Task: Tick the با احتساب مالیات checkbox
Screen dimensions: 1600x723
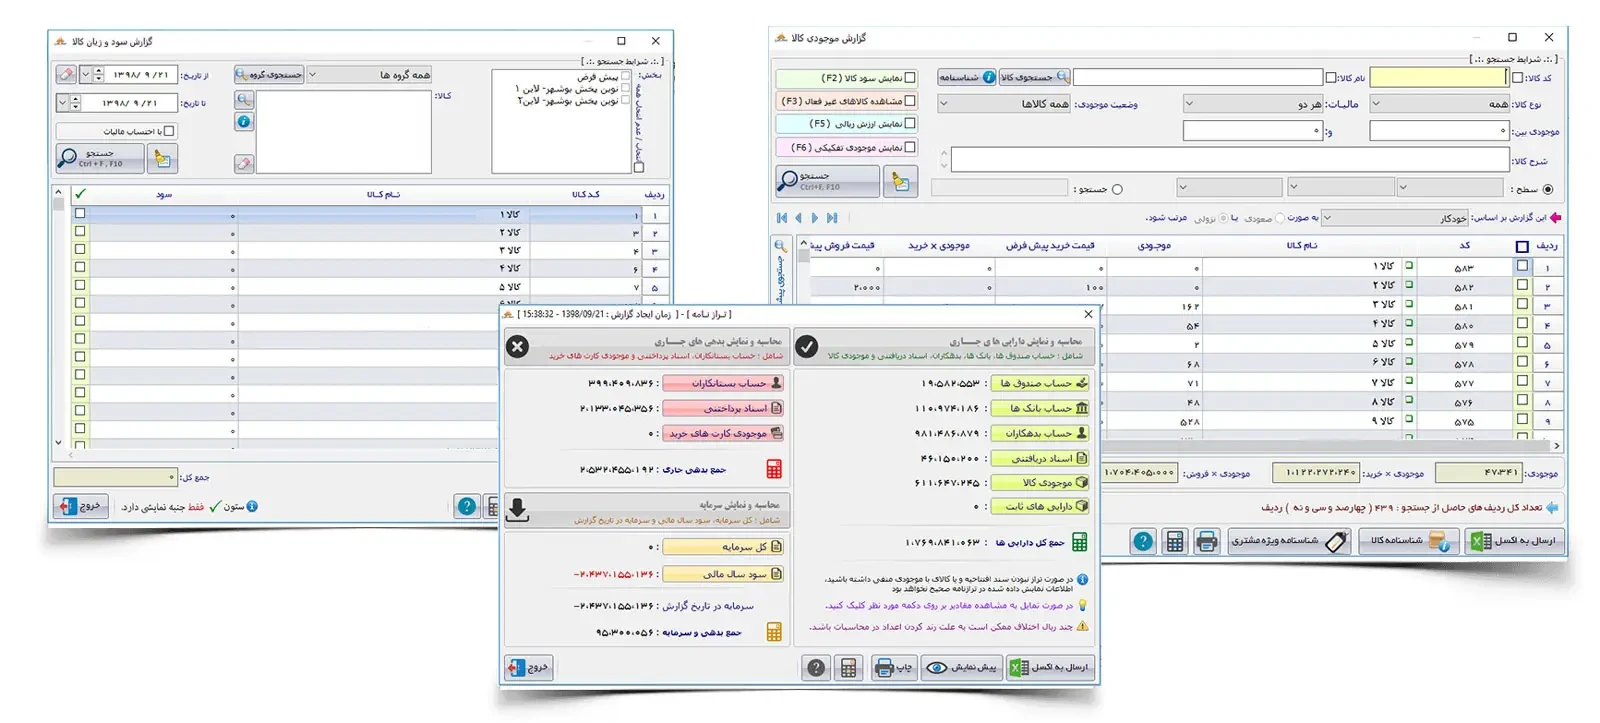Action: coord(169,131)
